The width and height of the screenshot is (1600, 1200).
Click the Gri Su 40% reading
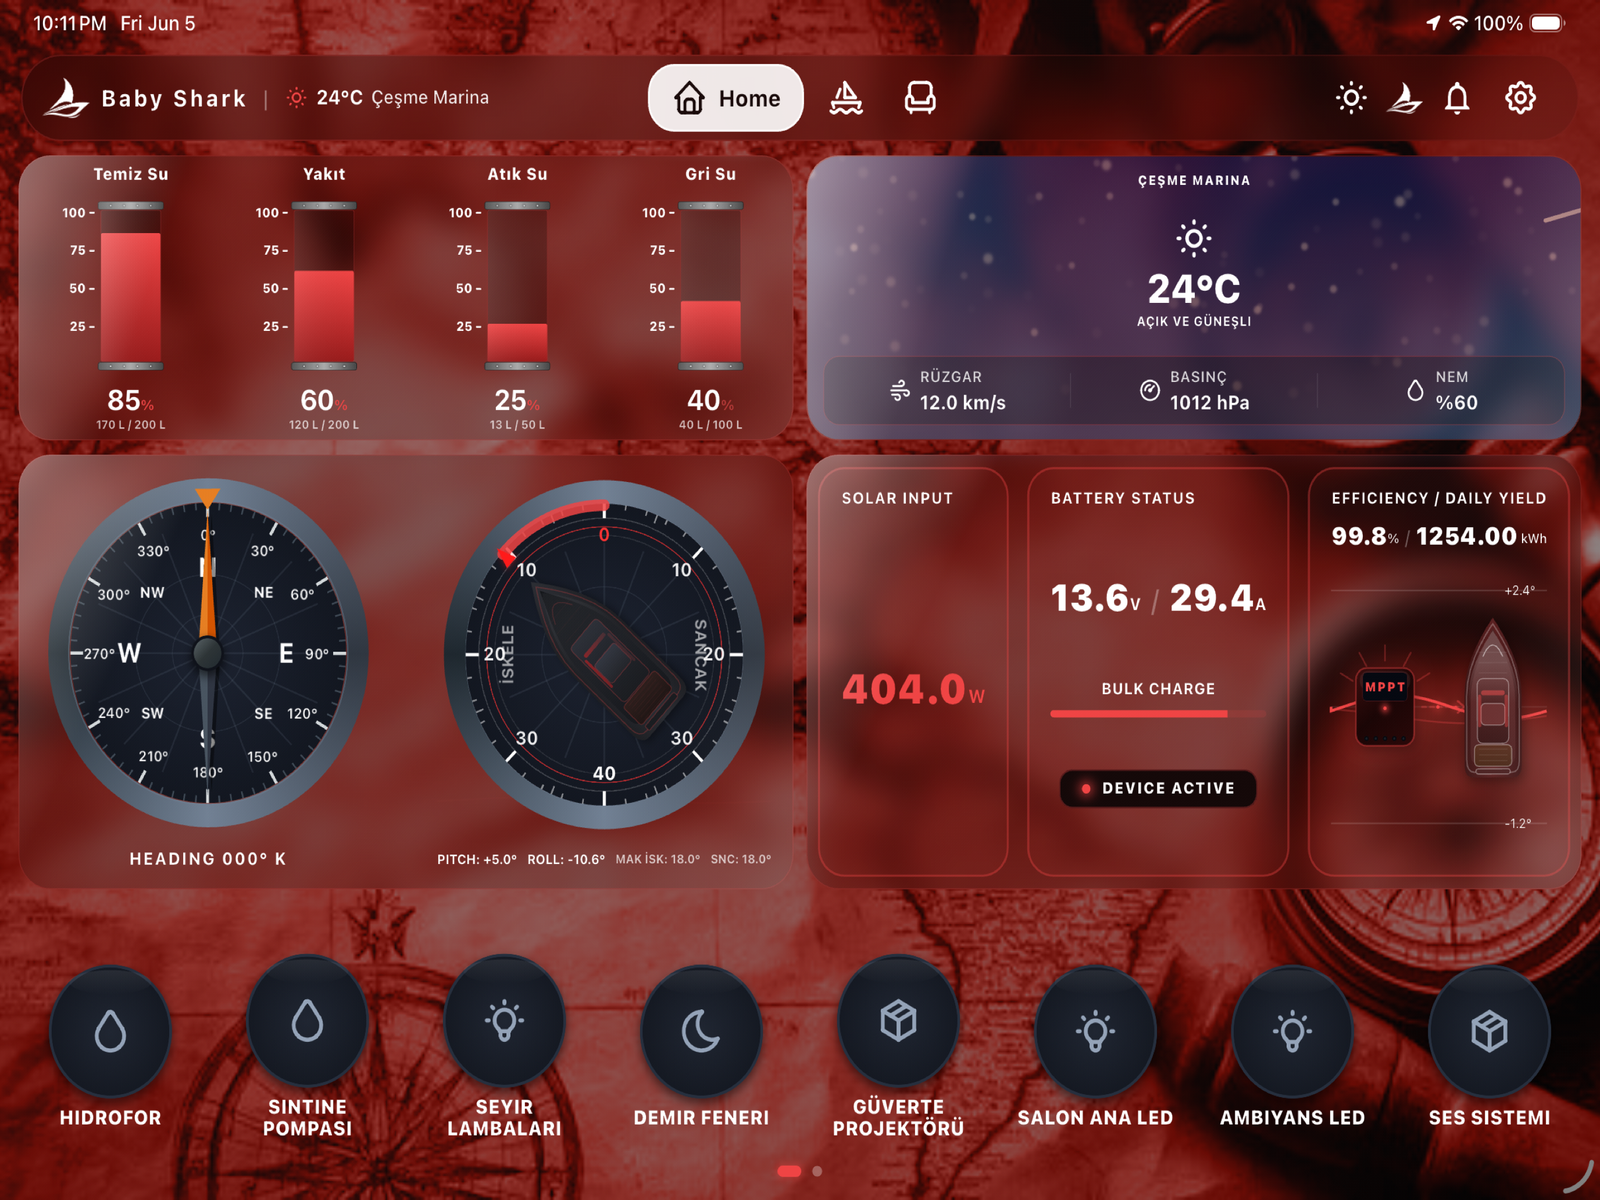click(710, 401)
